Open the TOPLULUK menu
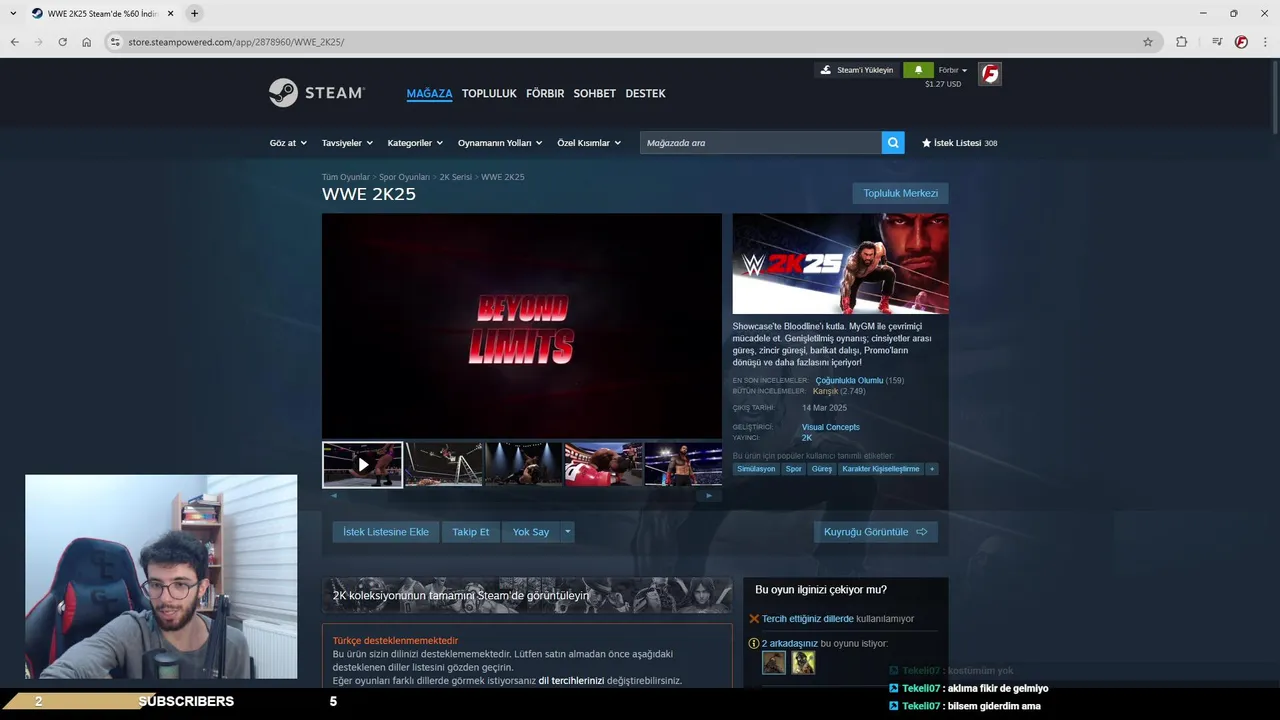This screenshot has height=720, width=1280. click(x=489, y=93)
